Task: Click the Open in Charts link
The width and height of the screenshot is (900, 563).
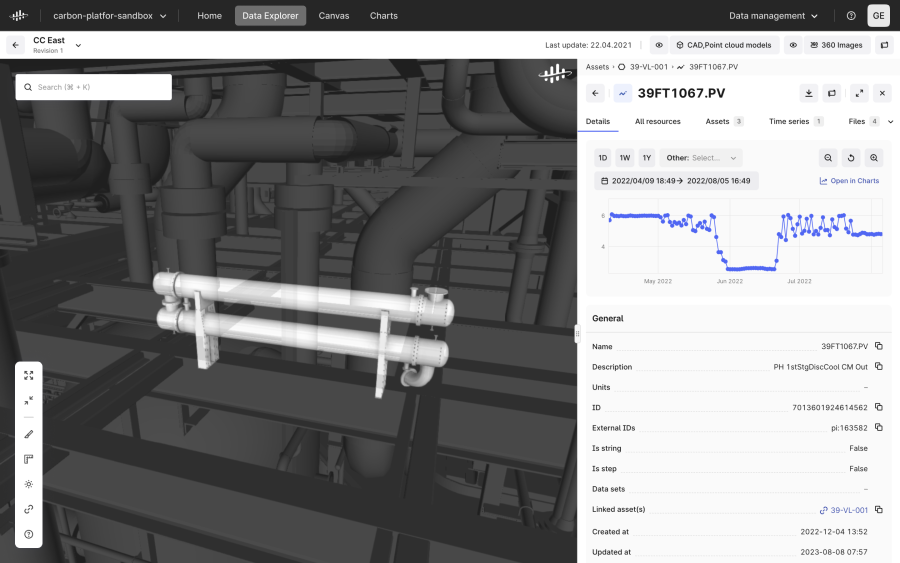Action: [849, 181]
